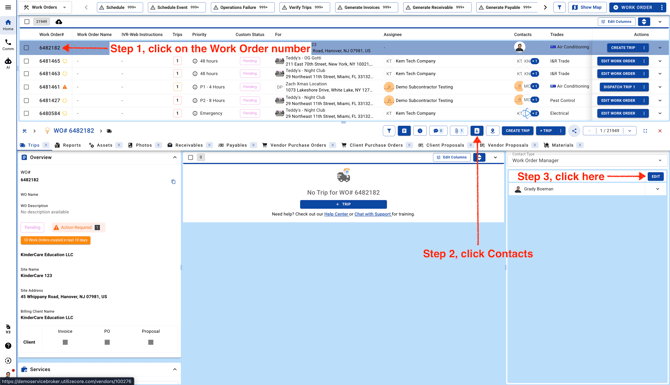
Task: Expand detail panel to fullscreen
Action: [x=645, y=131]
